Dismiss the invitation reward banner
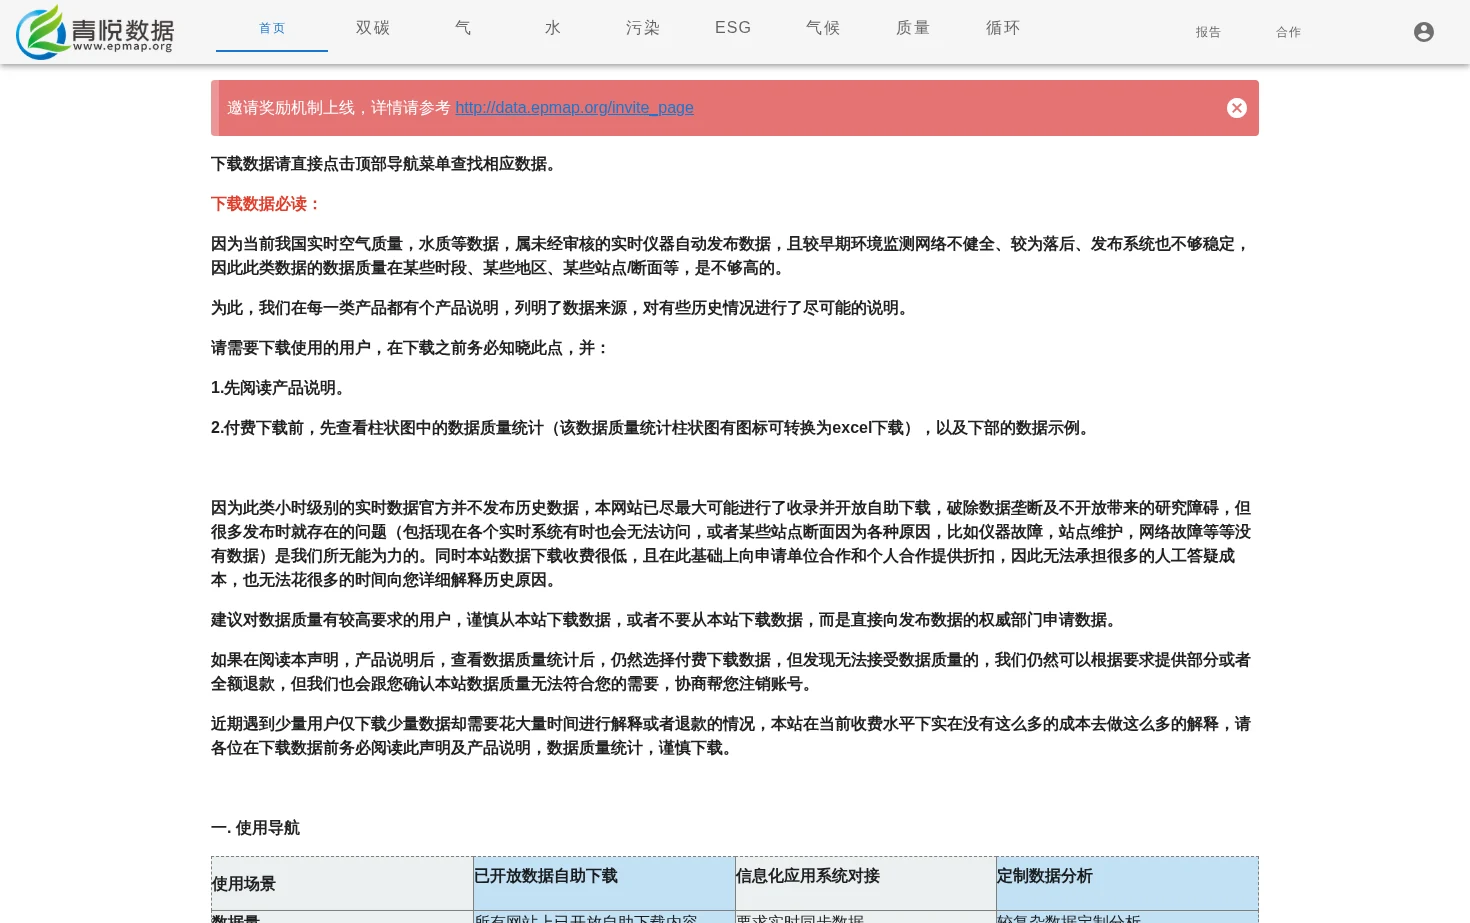 tap(1237, 108)
